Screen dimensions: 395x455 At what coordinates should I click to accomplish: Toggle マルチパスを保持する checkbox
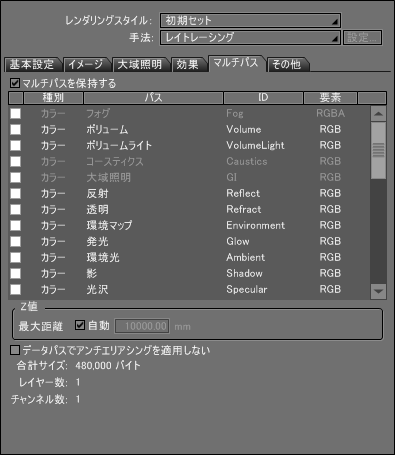(15, 83)
